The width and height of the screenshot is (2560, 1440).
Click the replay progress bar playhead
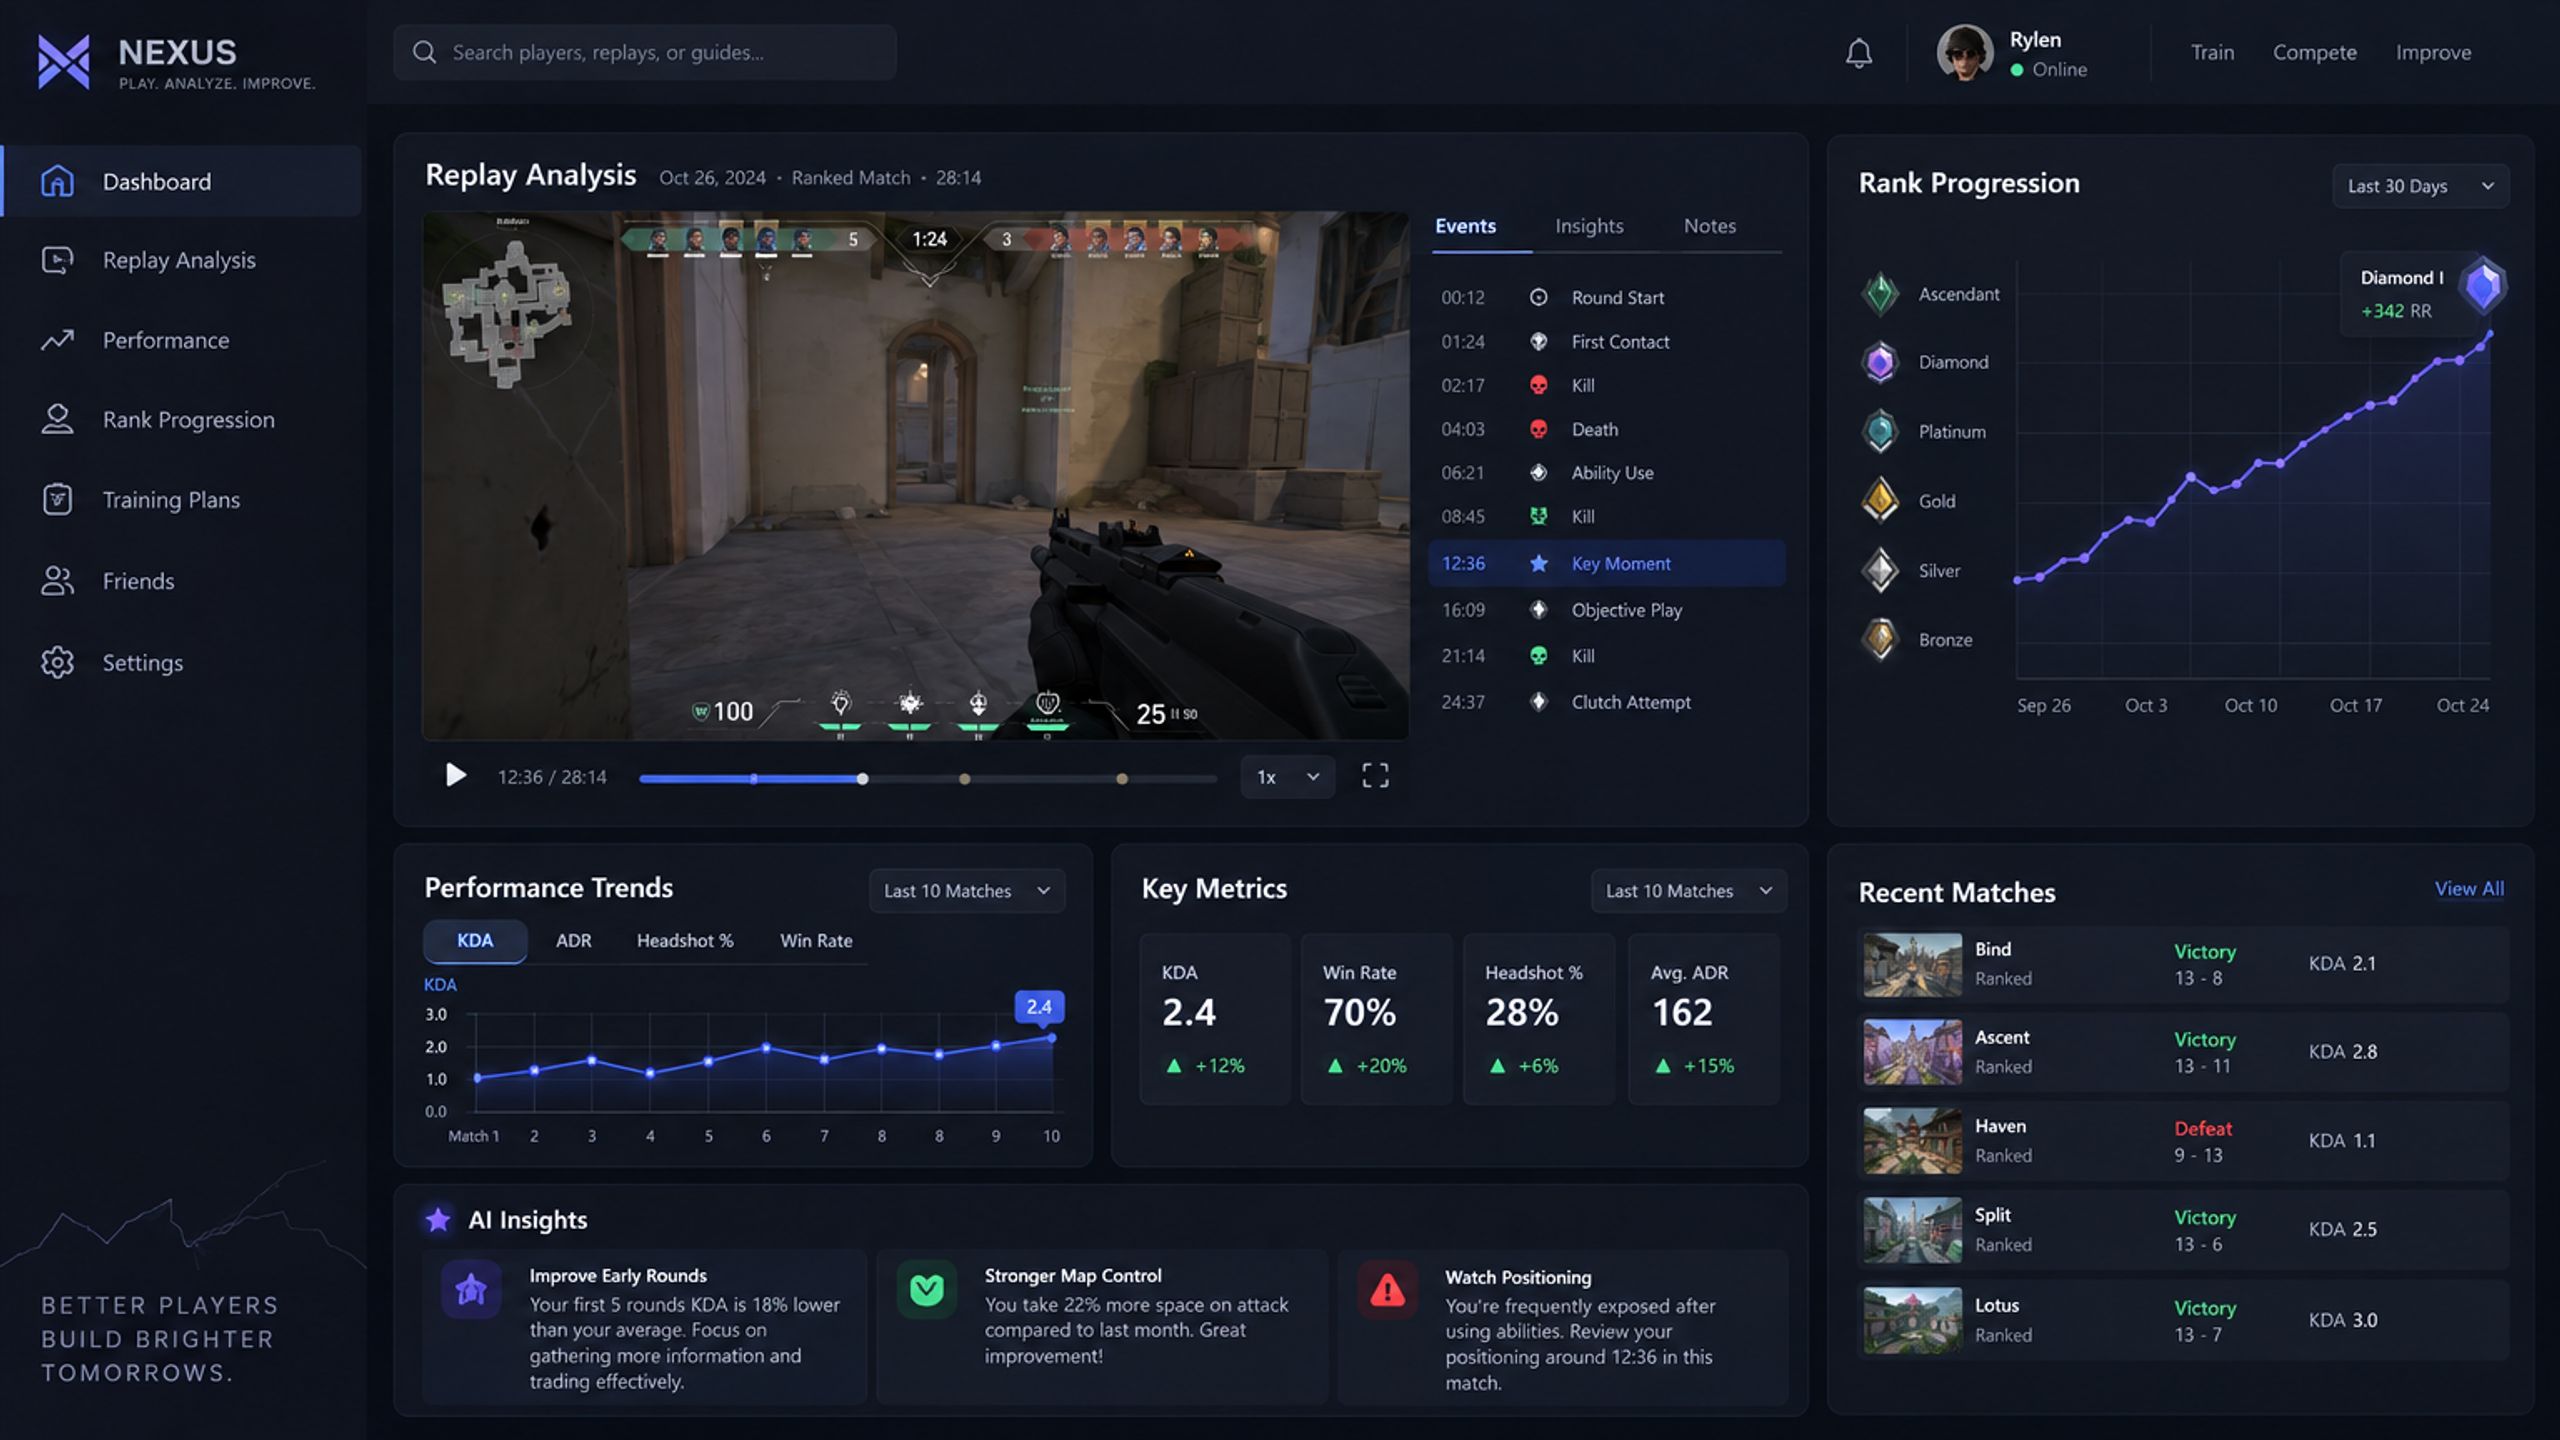click(x=862, y=778)
